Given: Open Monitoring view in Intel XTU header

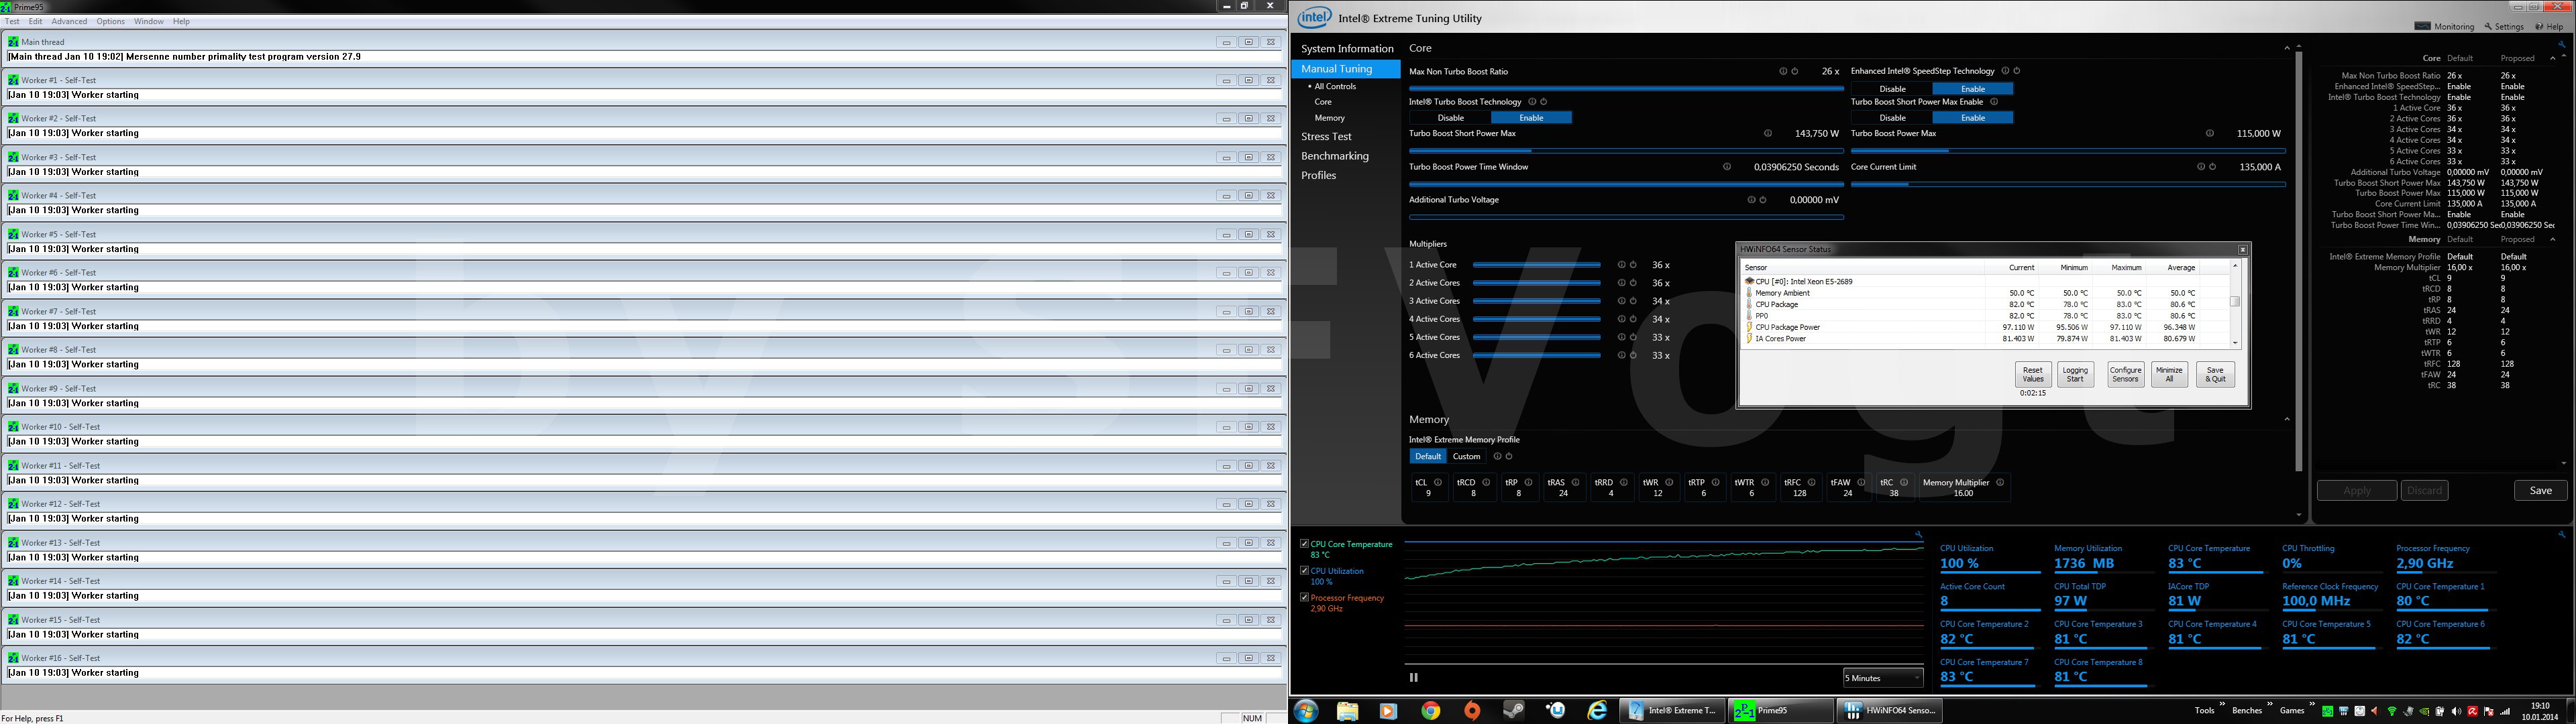Looking at the screenshot, I should pyautogui.click(x=2444, y=27).
